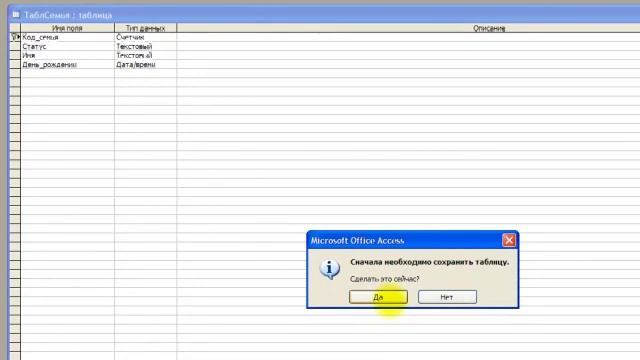Viewport: 640px width, 360px height.
Task: Select the Имя field name cell
Action: (67, 55)
